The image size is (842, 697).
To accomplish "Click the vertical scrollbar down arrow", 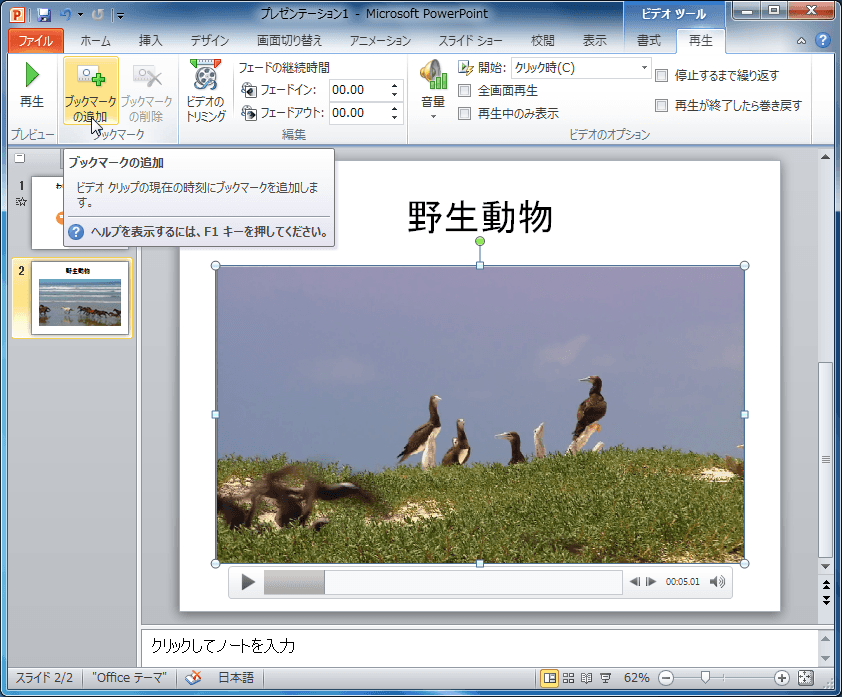I will click(825, 567).
